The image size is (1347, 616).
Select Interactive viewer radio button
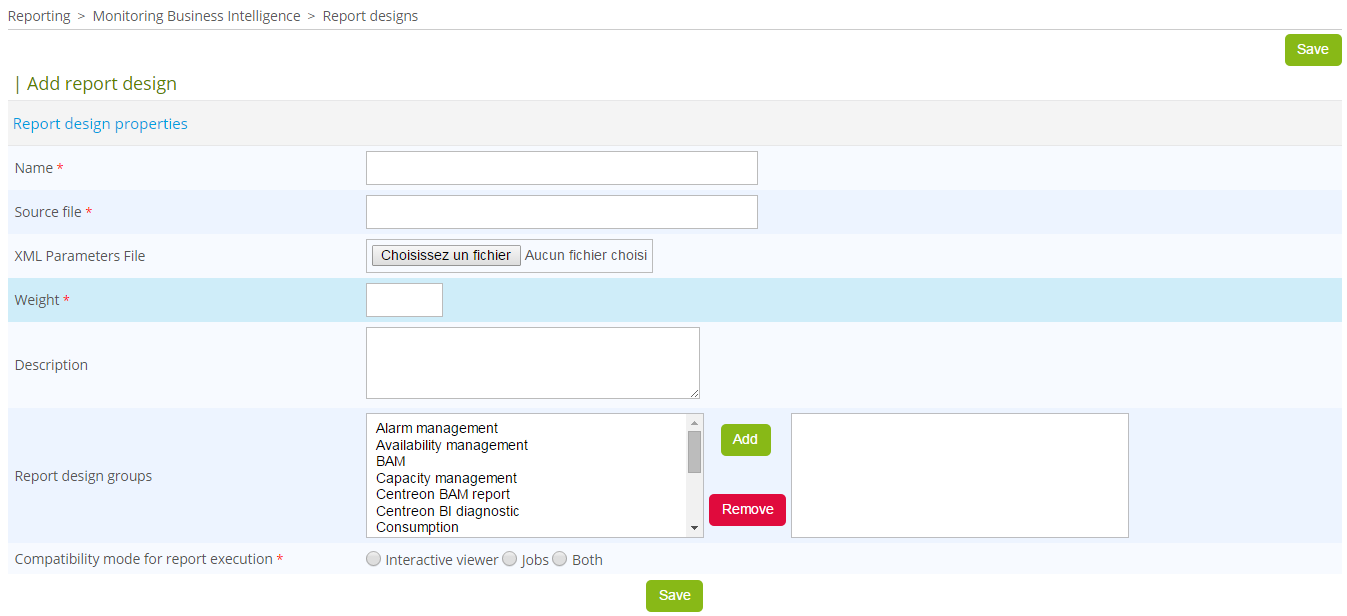[374, 559]
